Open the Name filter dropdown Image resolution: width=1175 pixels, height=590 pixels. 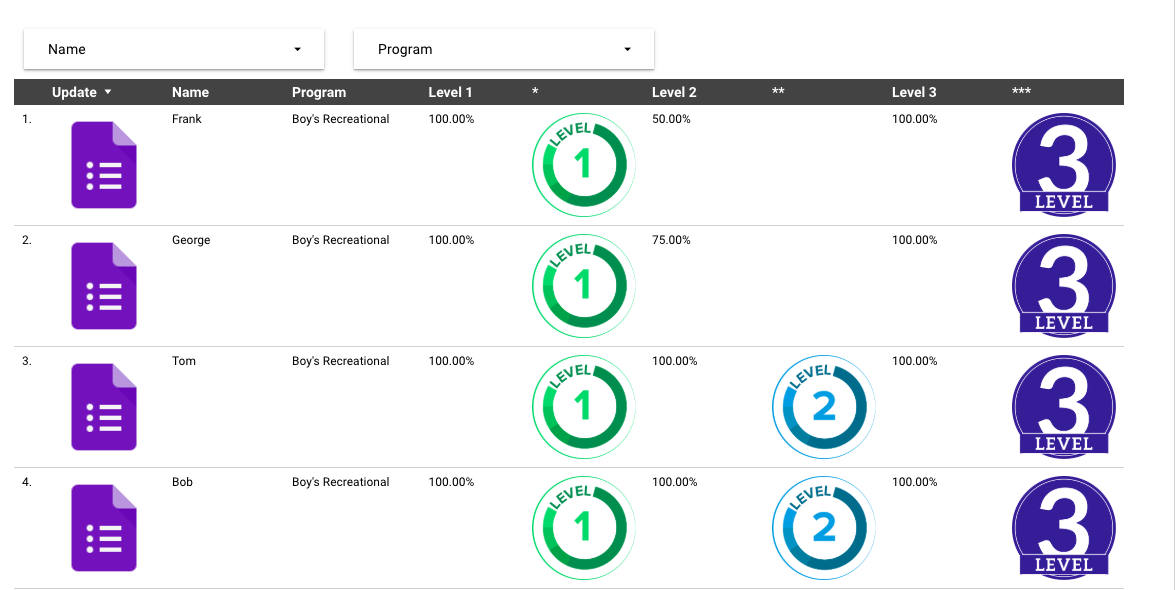[173, 48]
